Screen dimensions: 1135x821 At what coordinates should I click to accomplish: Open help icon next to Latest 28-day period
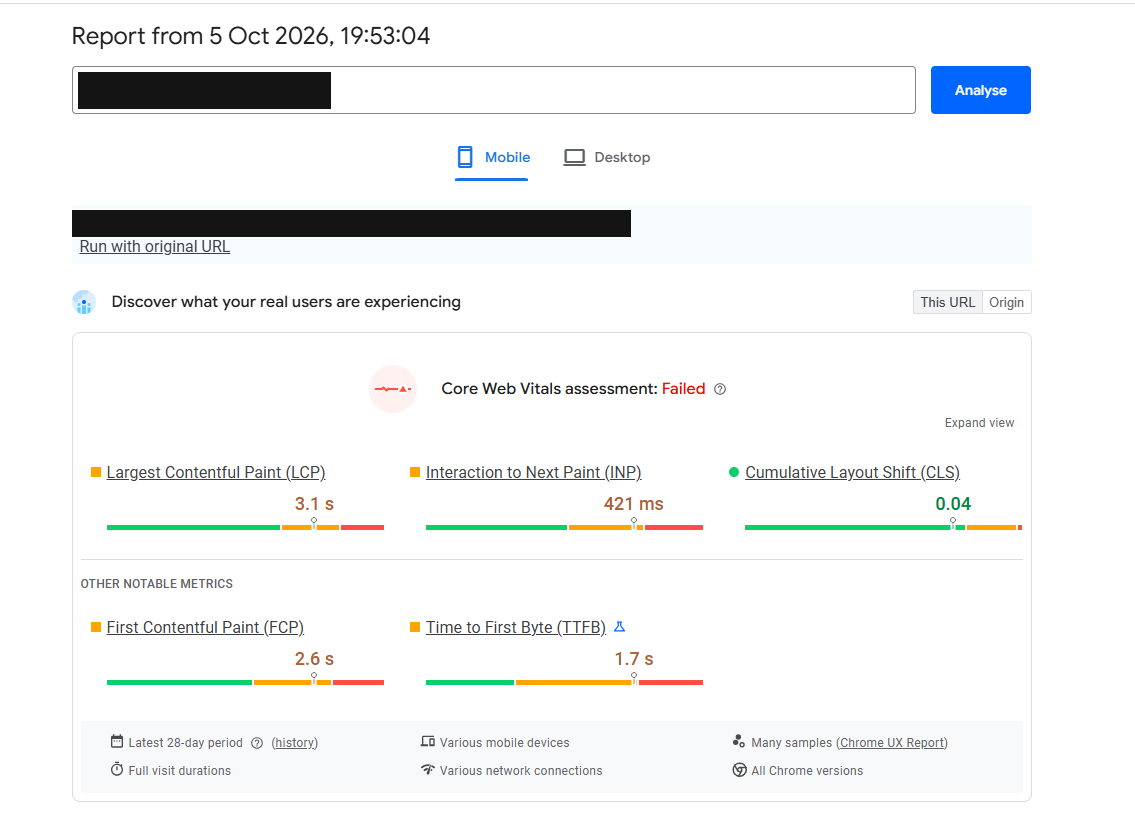257,744
